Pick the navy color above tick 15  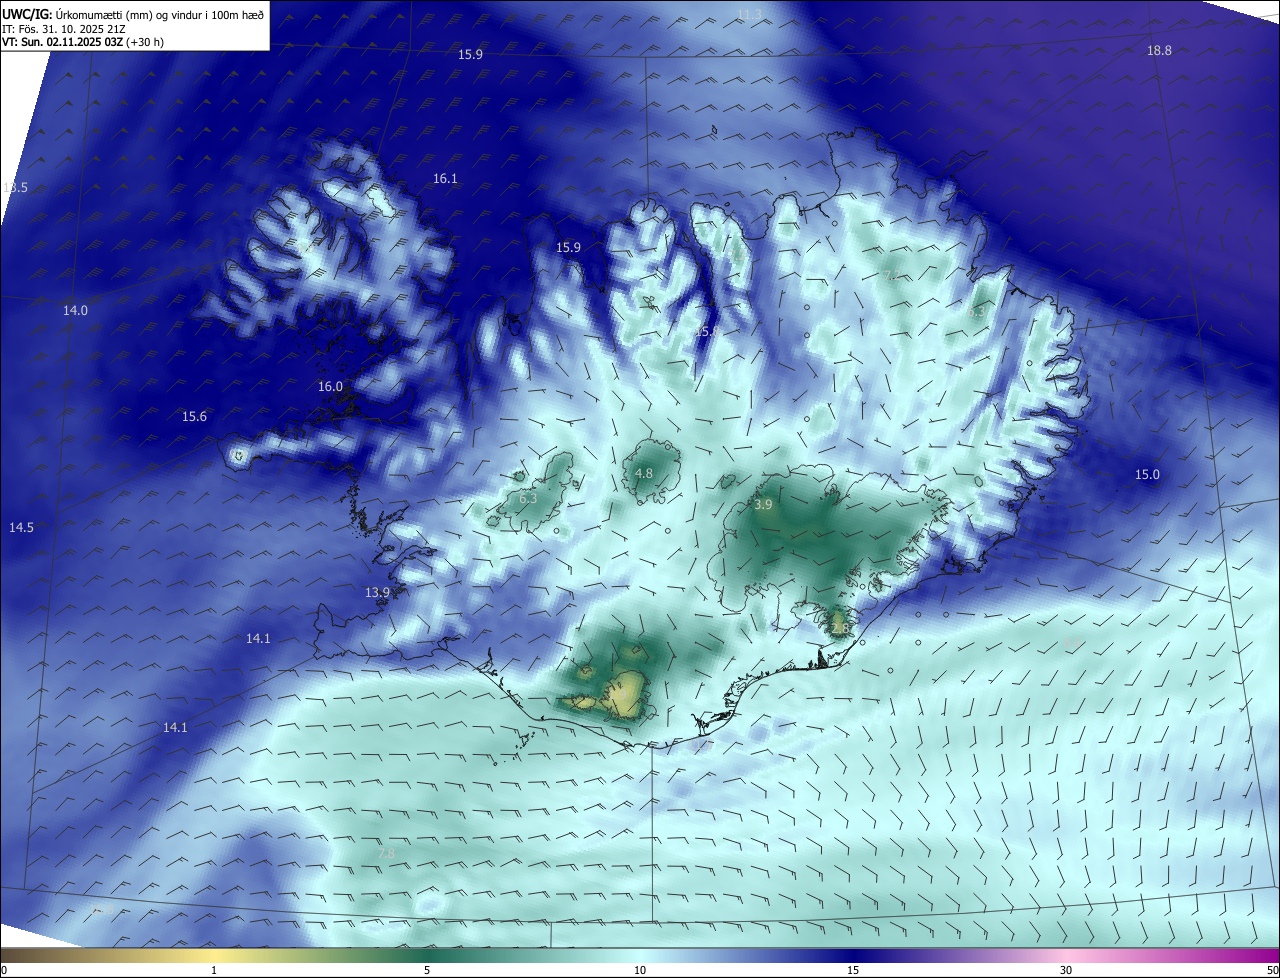click(853, 955)
